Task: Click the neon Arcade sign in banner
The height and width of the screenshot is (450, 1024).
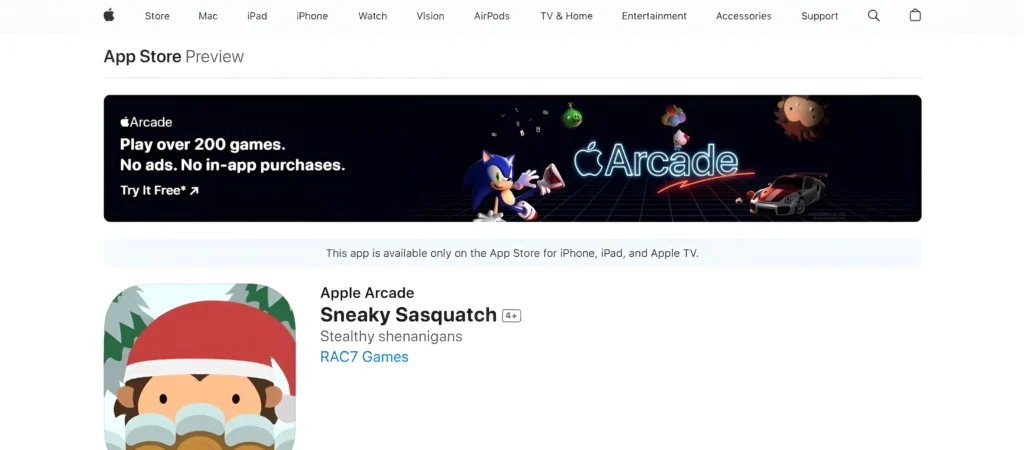Action: click(x=656, y=161)
